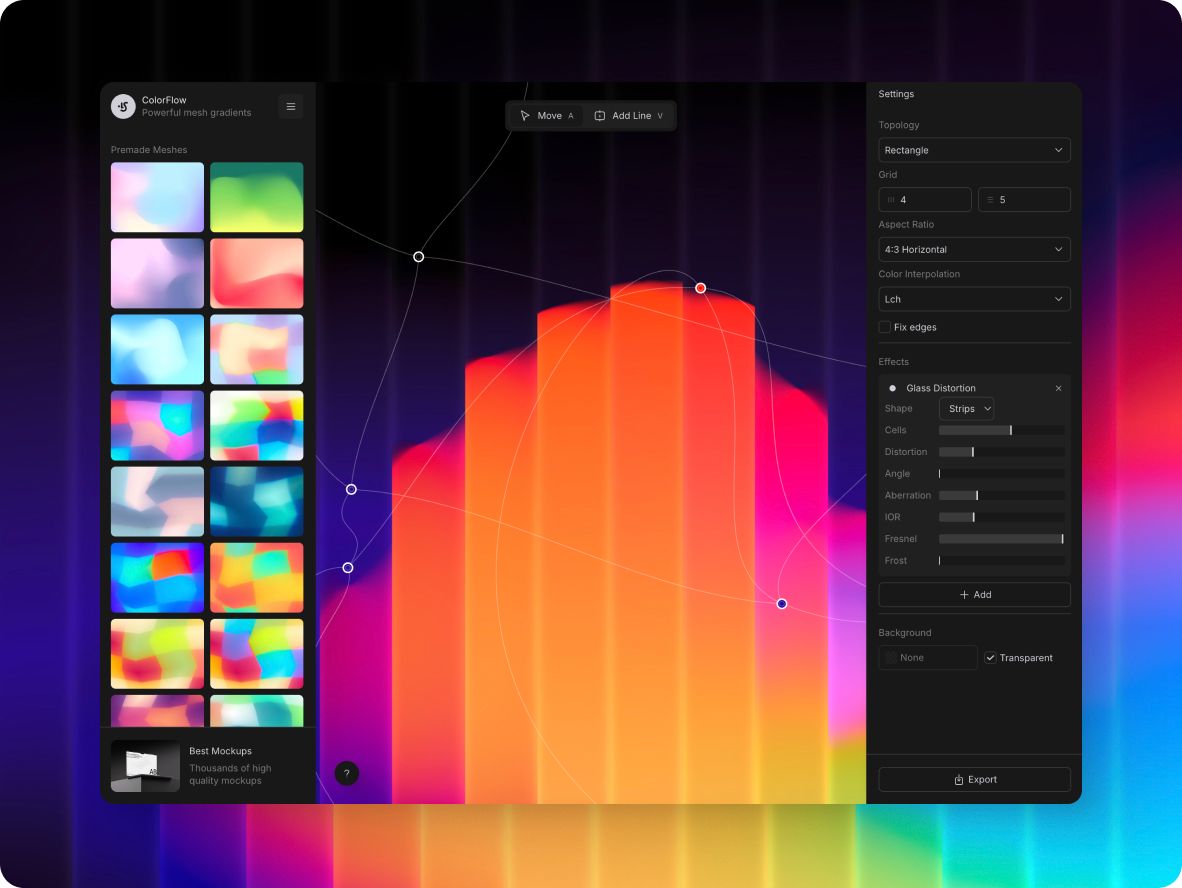Click the grid columns field showing 4
This screenshot has width=1182, height=888.
click(925, 200)
